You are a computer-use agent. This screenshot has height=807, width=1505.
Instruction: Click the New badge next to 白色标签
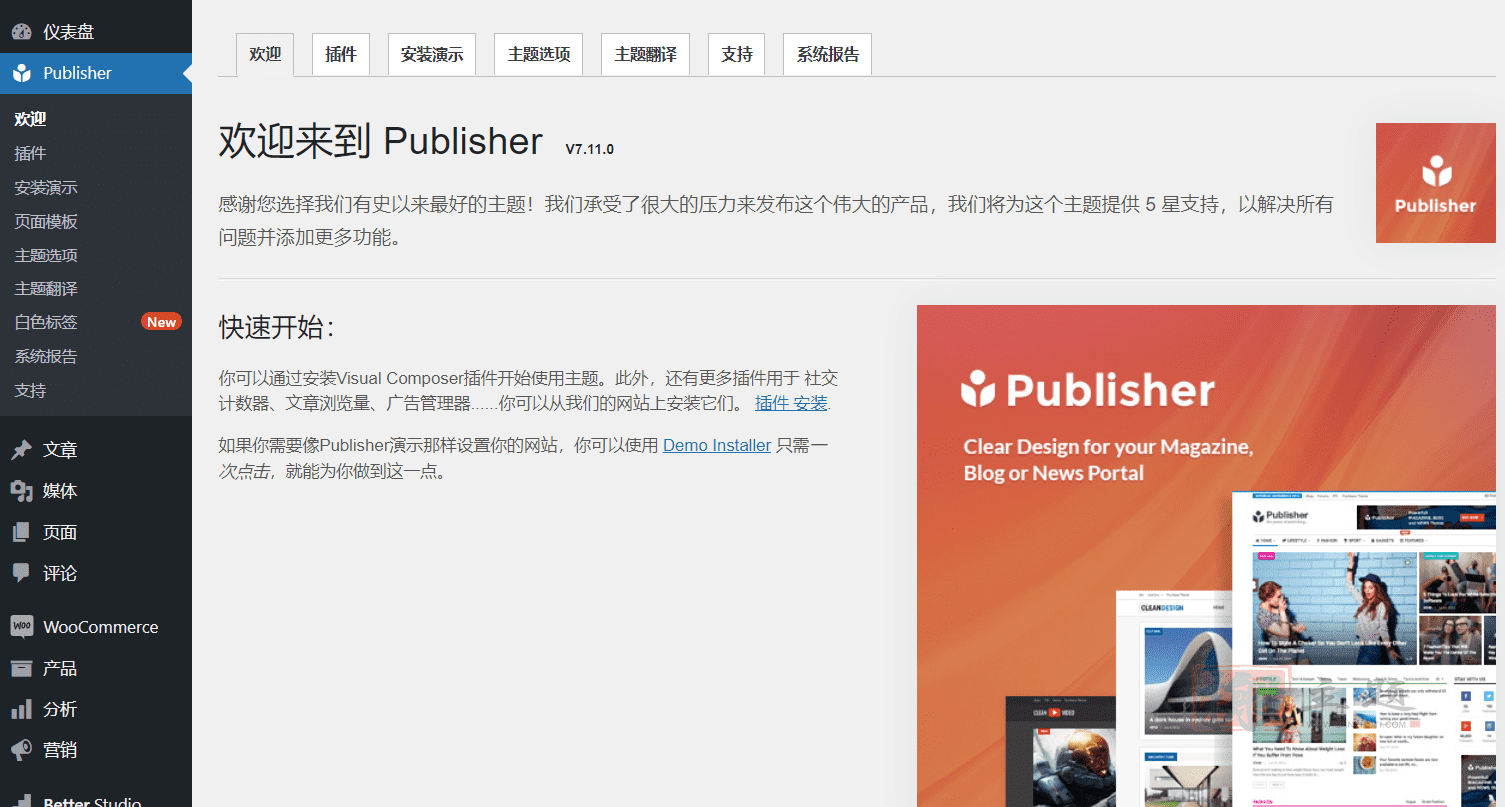[161, 322]
